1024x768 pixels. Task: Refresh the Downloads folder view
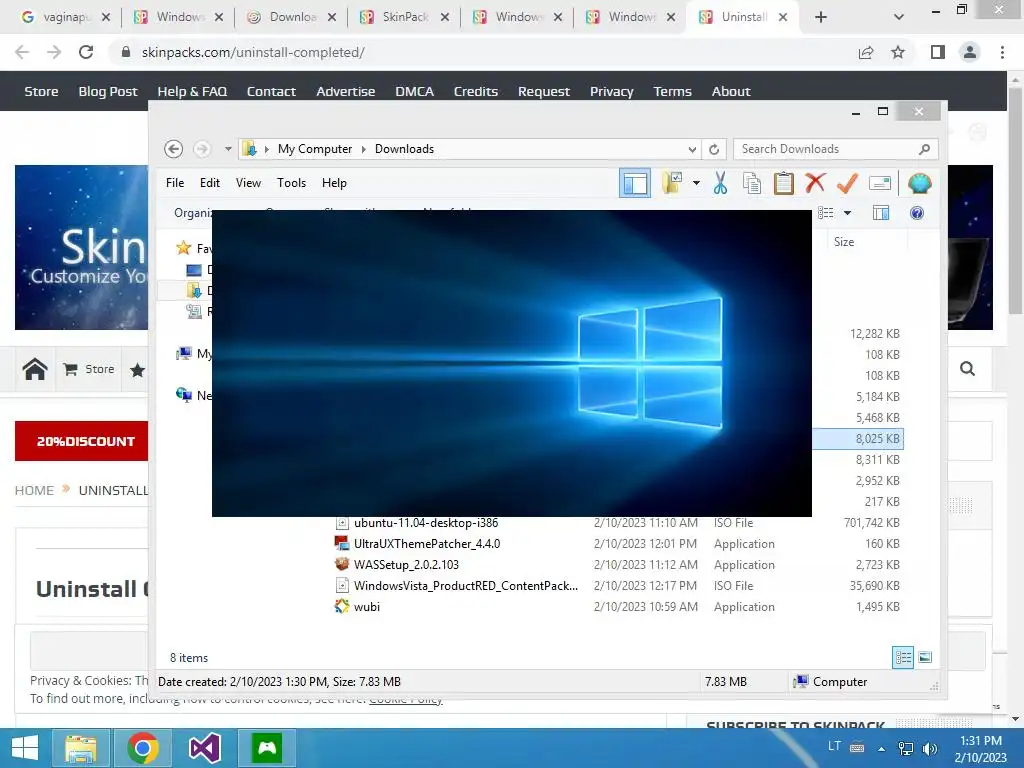pos(714,150)
